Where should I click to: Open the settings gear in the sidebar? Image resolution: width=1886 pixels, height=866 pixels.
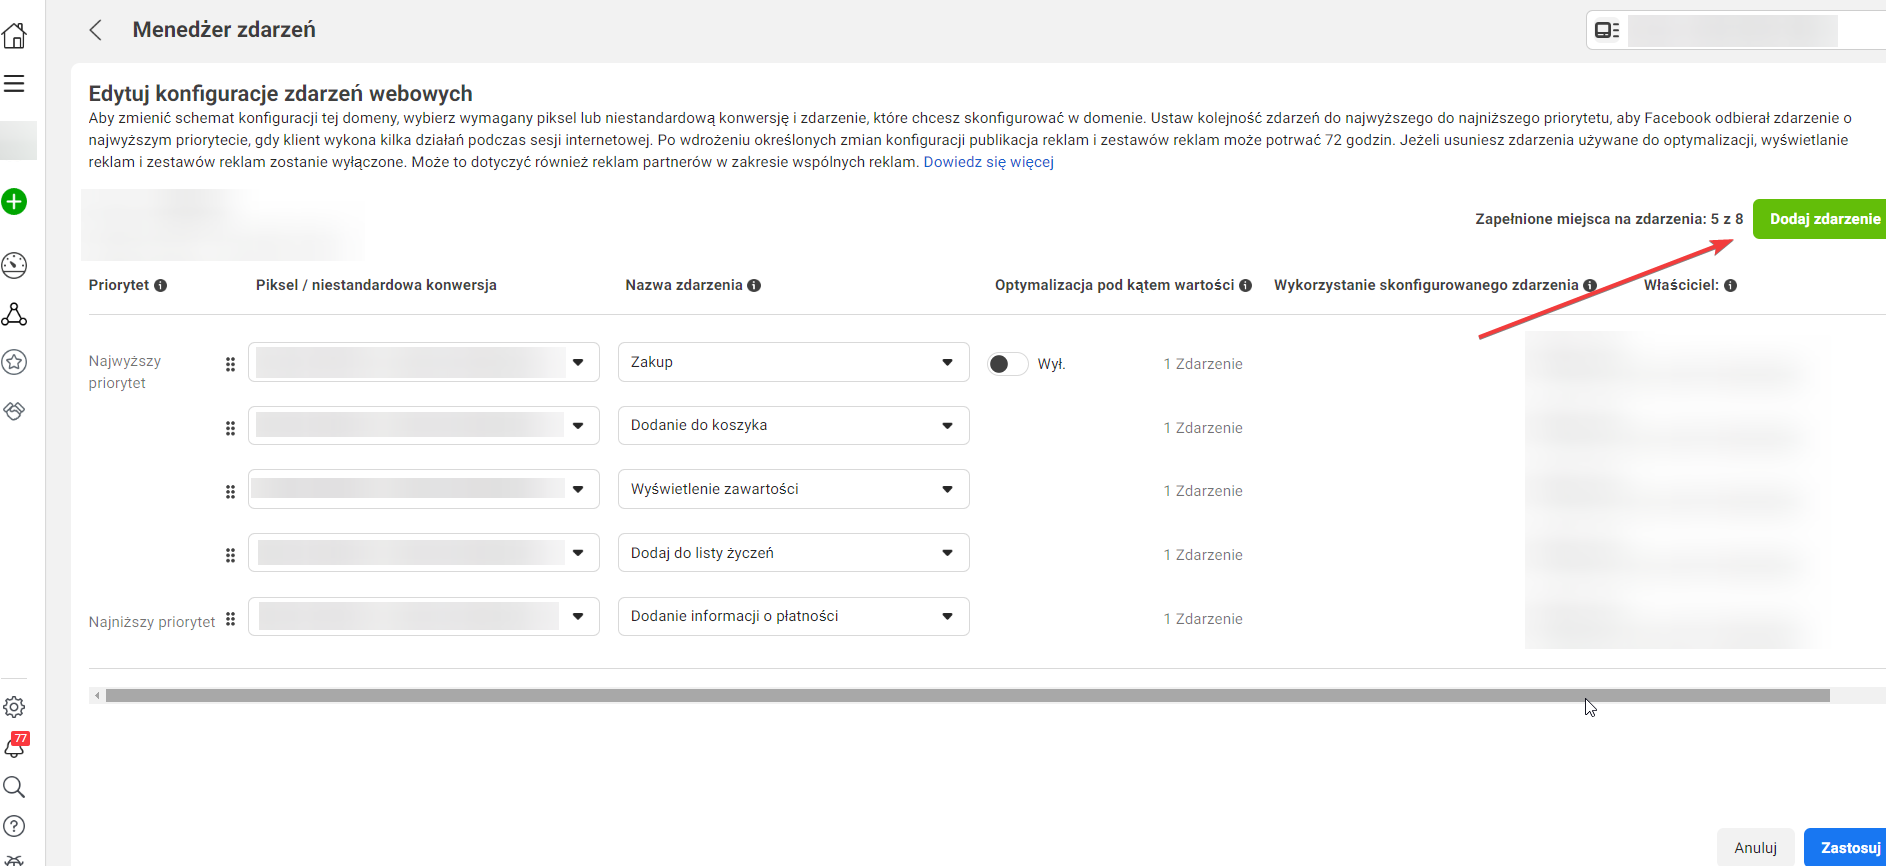click(14, 707)
